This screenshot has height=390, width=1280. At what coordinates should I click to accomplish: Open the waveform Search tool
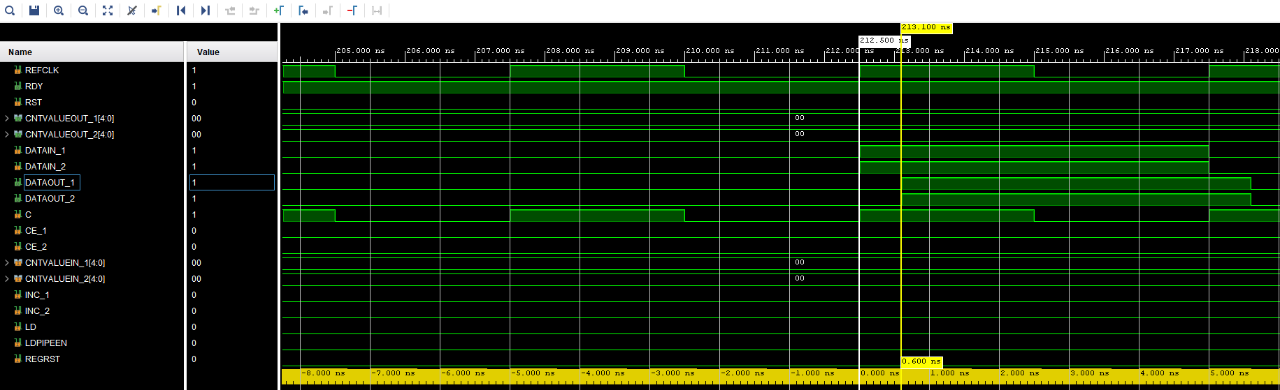coord(9,10)
